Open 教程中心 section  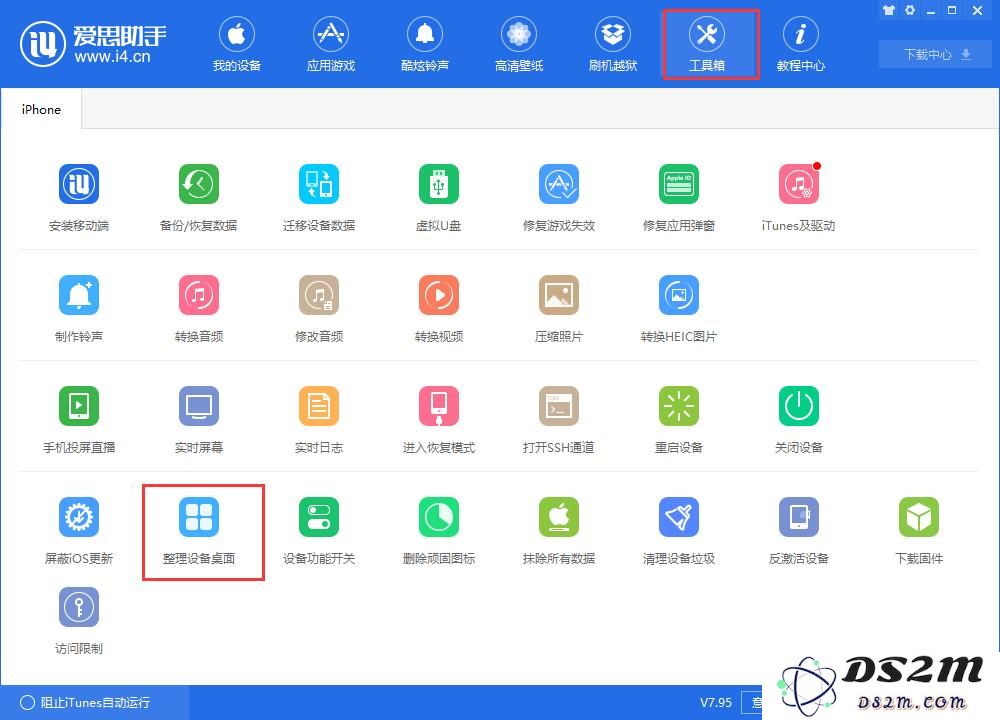(800, 43)
